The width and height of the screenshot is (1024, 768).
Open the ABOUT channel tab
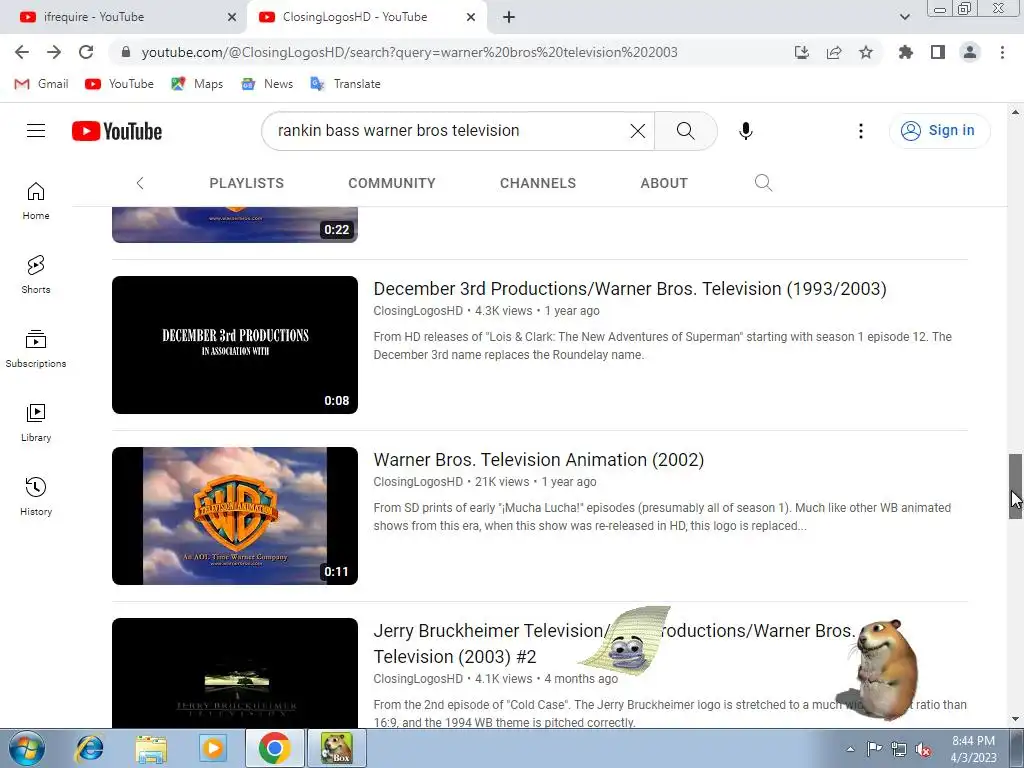pos(664,184)
